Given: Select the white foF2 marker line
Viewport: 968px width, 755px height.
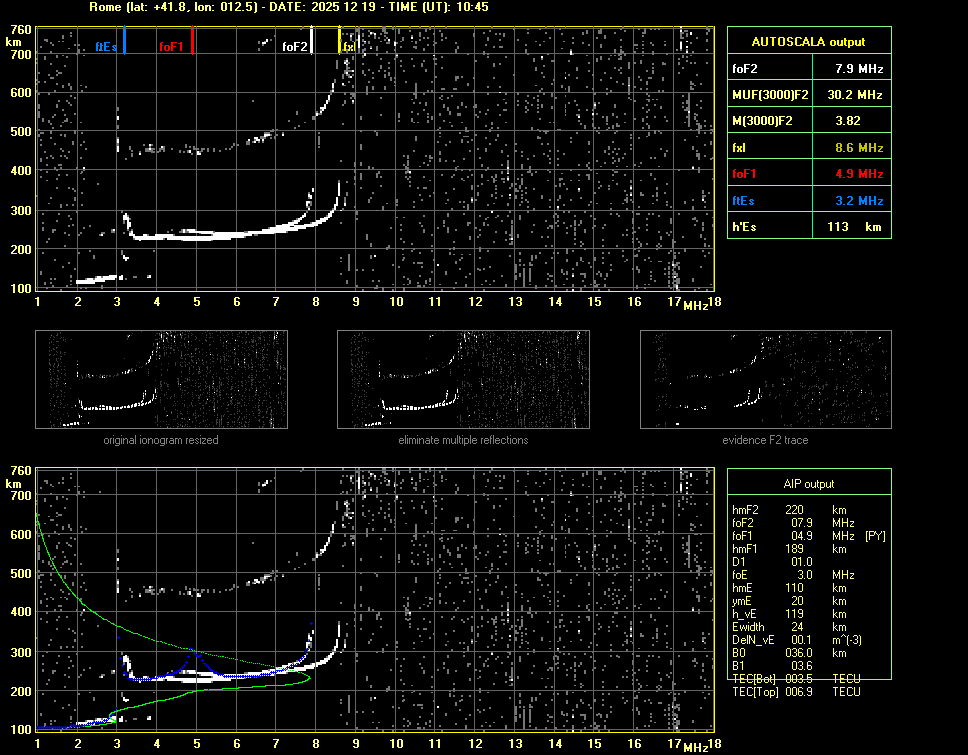Looking at the screenshot, I should 312,41.
